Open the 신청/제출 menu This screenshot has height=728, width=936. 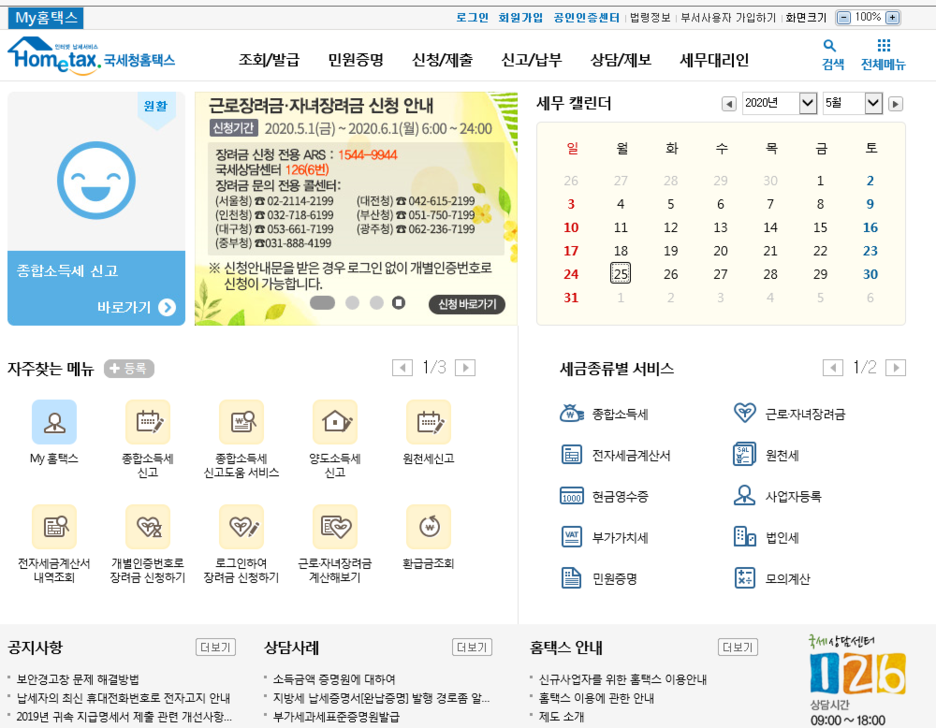[x=442, y=60]
